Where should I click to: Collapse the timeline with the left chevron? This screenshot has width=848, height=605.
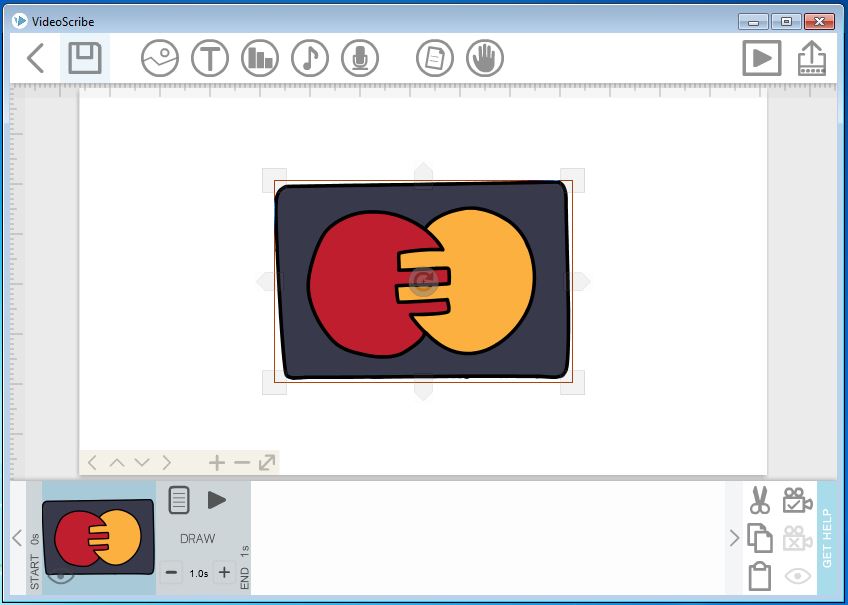point(17,537)
